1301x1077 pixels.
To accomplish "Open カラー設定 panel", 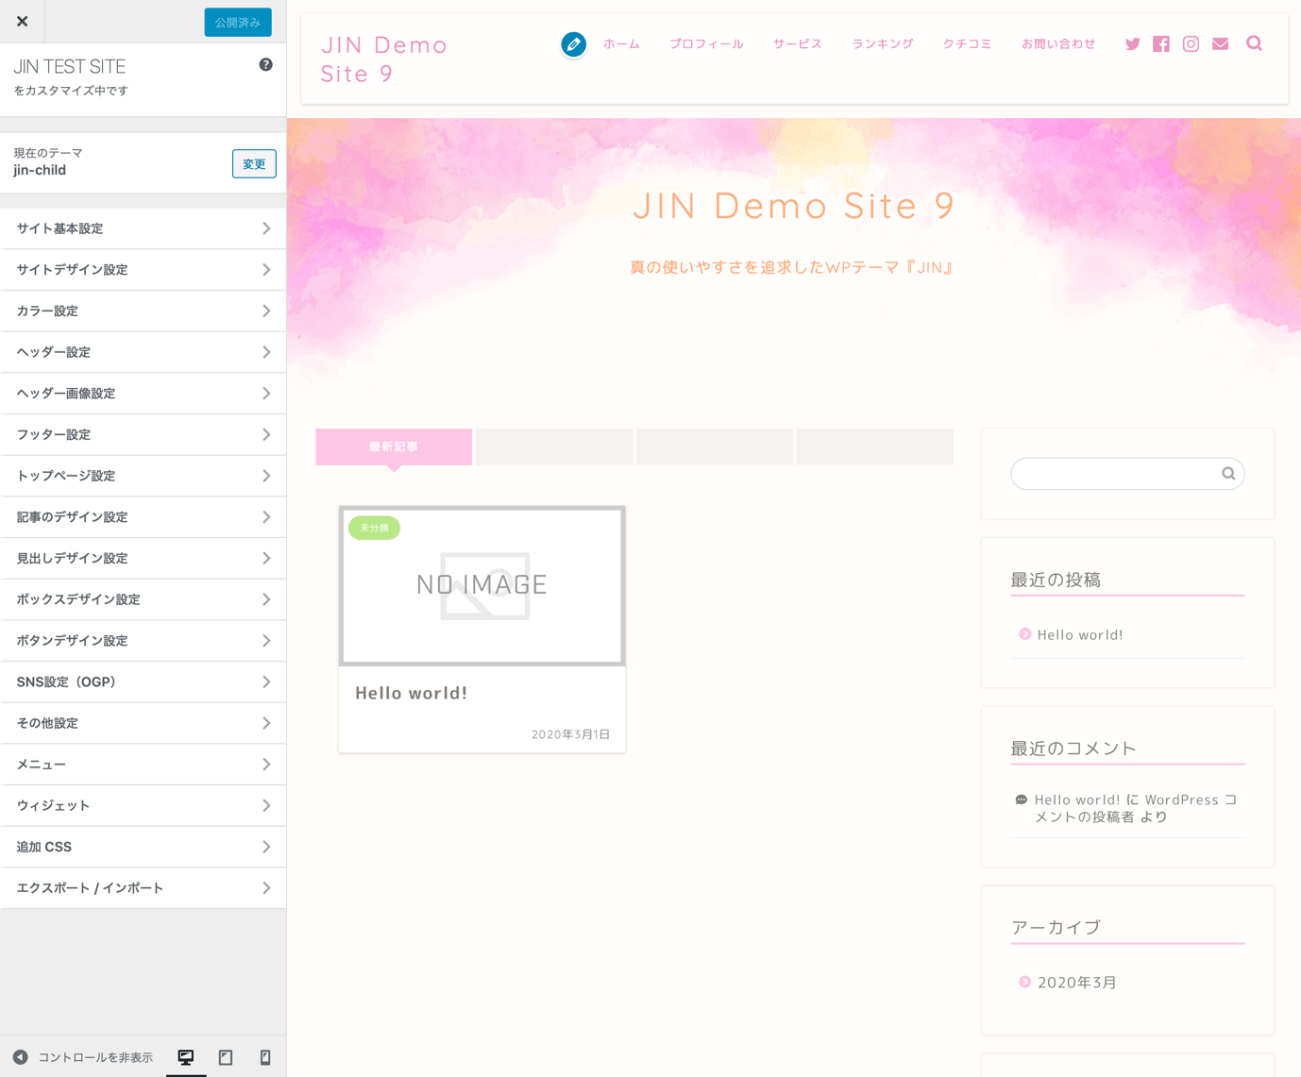I will pyautogui.click(x=143, y=311).
